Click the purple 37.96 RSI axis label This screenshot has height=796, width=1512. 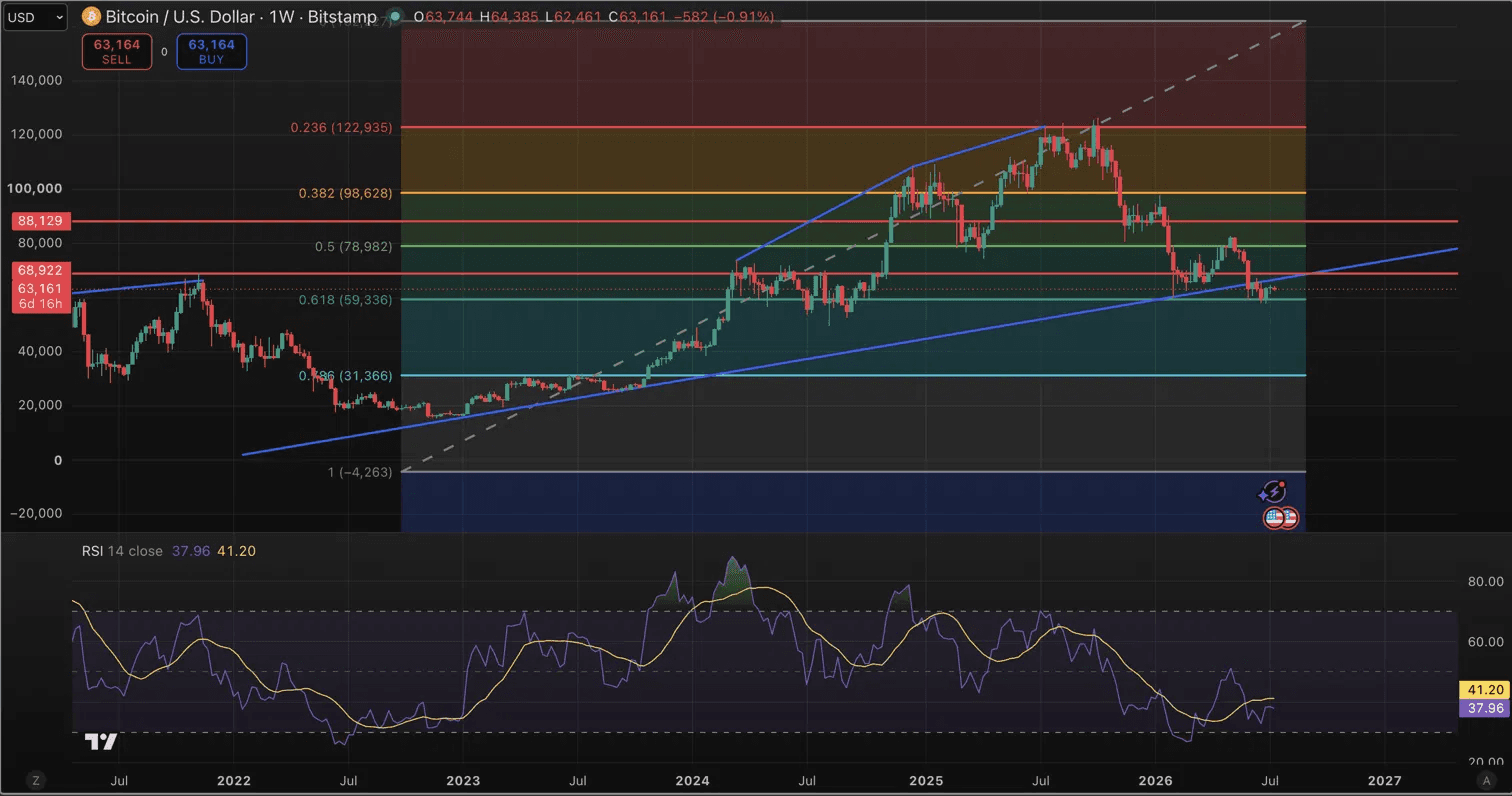coord(1483,708)
